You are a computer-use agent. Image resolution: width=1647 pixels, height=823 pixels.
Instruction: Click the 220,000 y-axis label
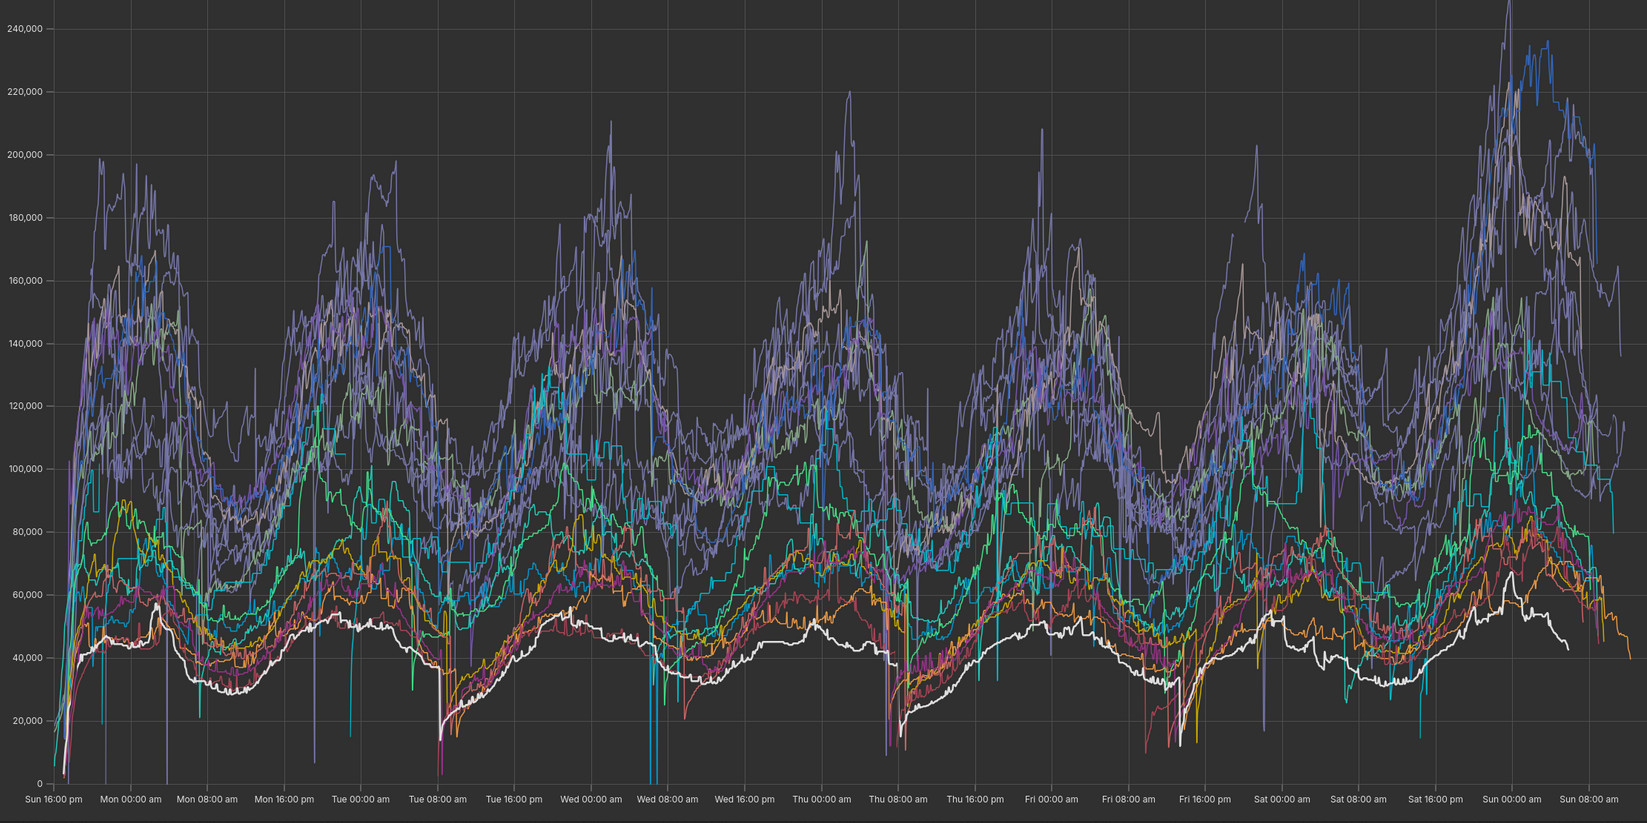(x=24, y=92)
